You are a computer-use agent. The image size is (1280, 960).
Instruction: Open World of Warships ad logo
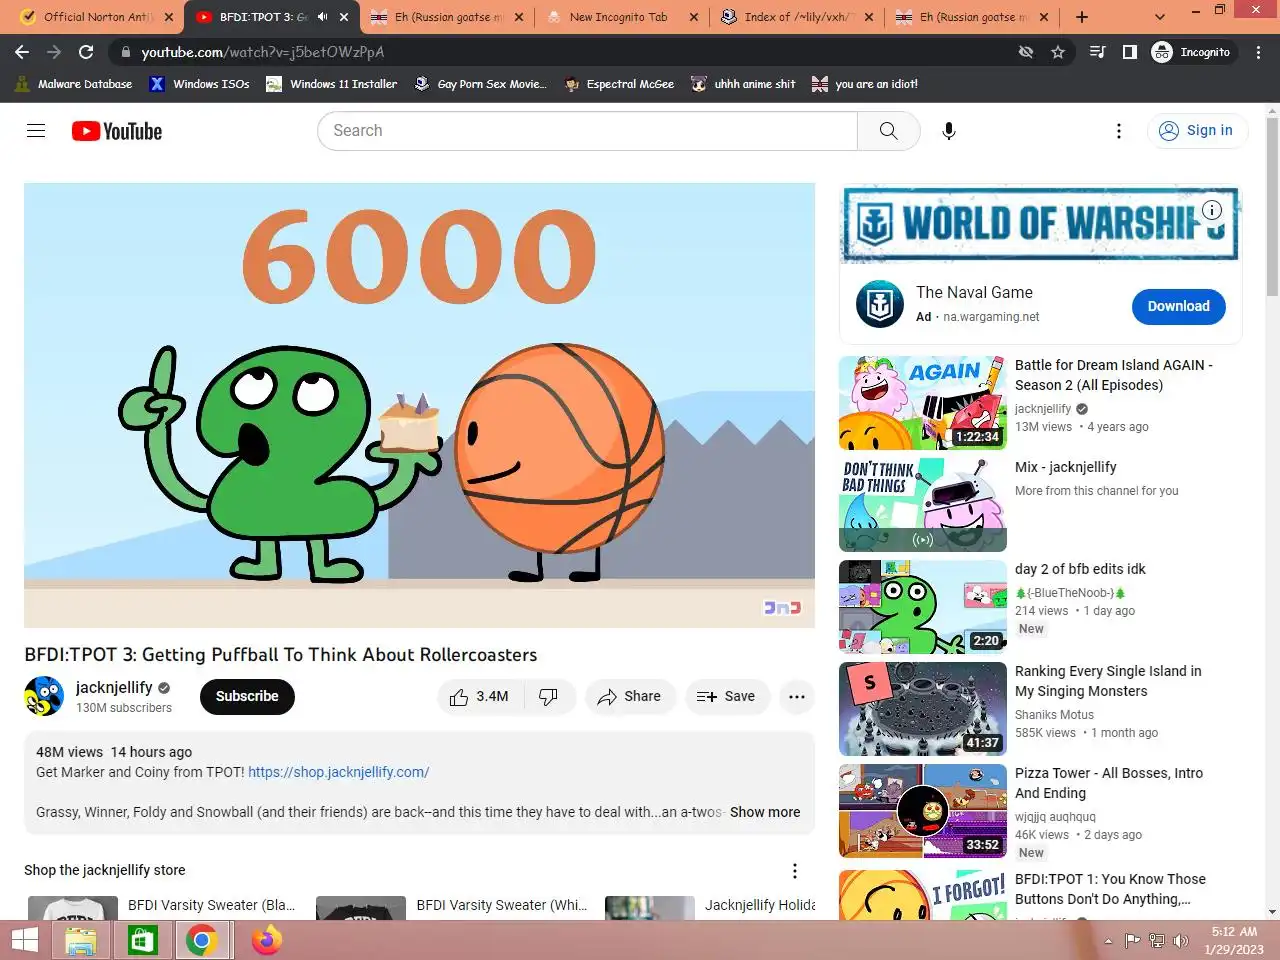880,304
